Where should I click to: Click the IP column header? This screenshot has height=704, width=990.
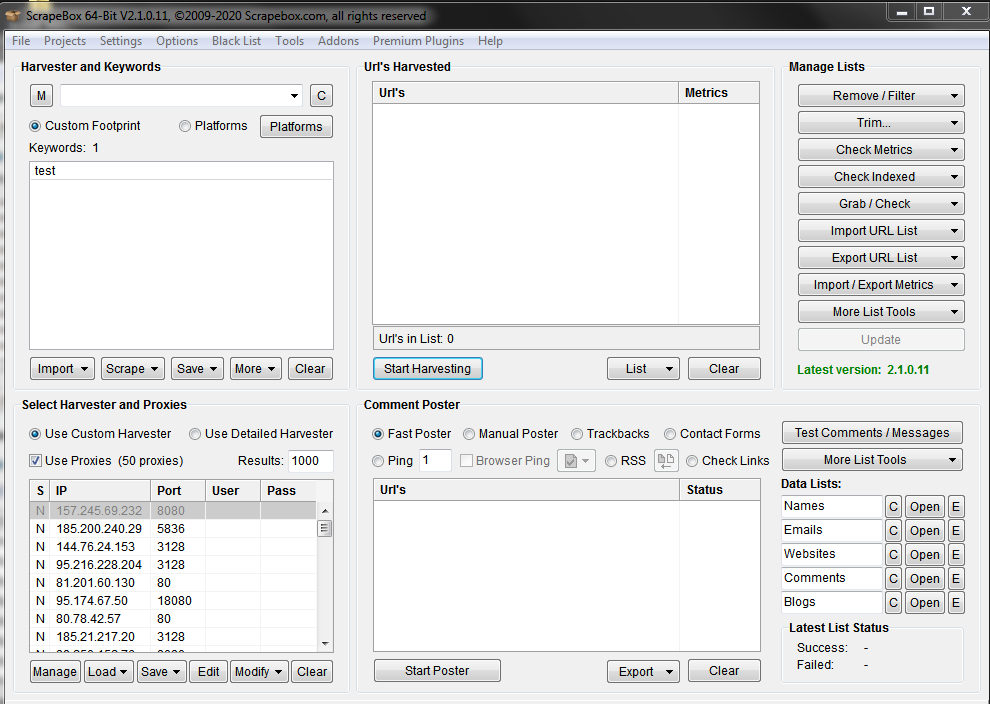100,491
